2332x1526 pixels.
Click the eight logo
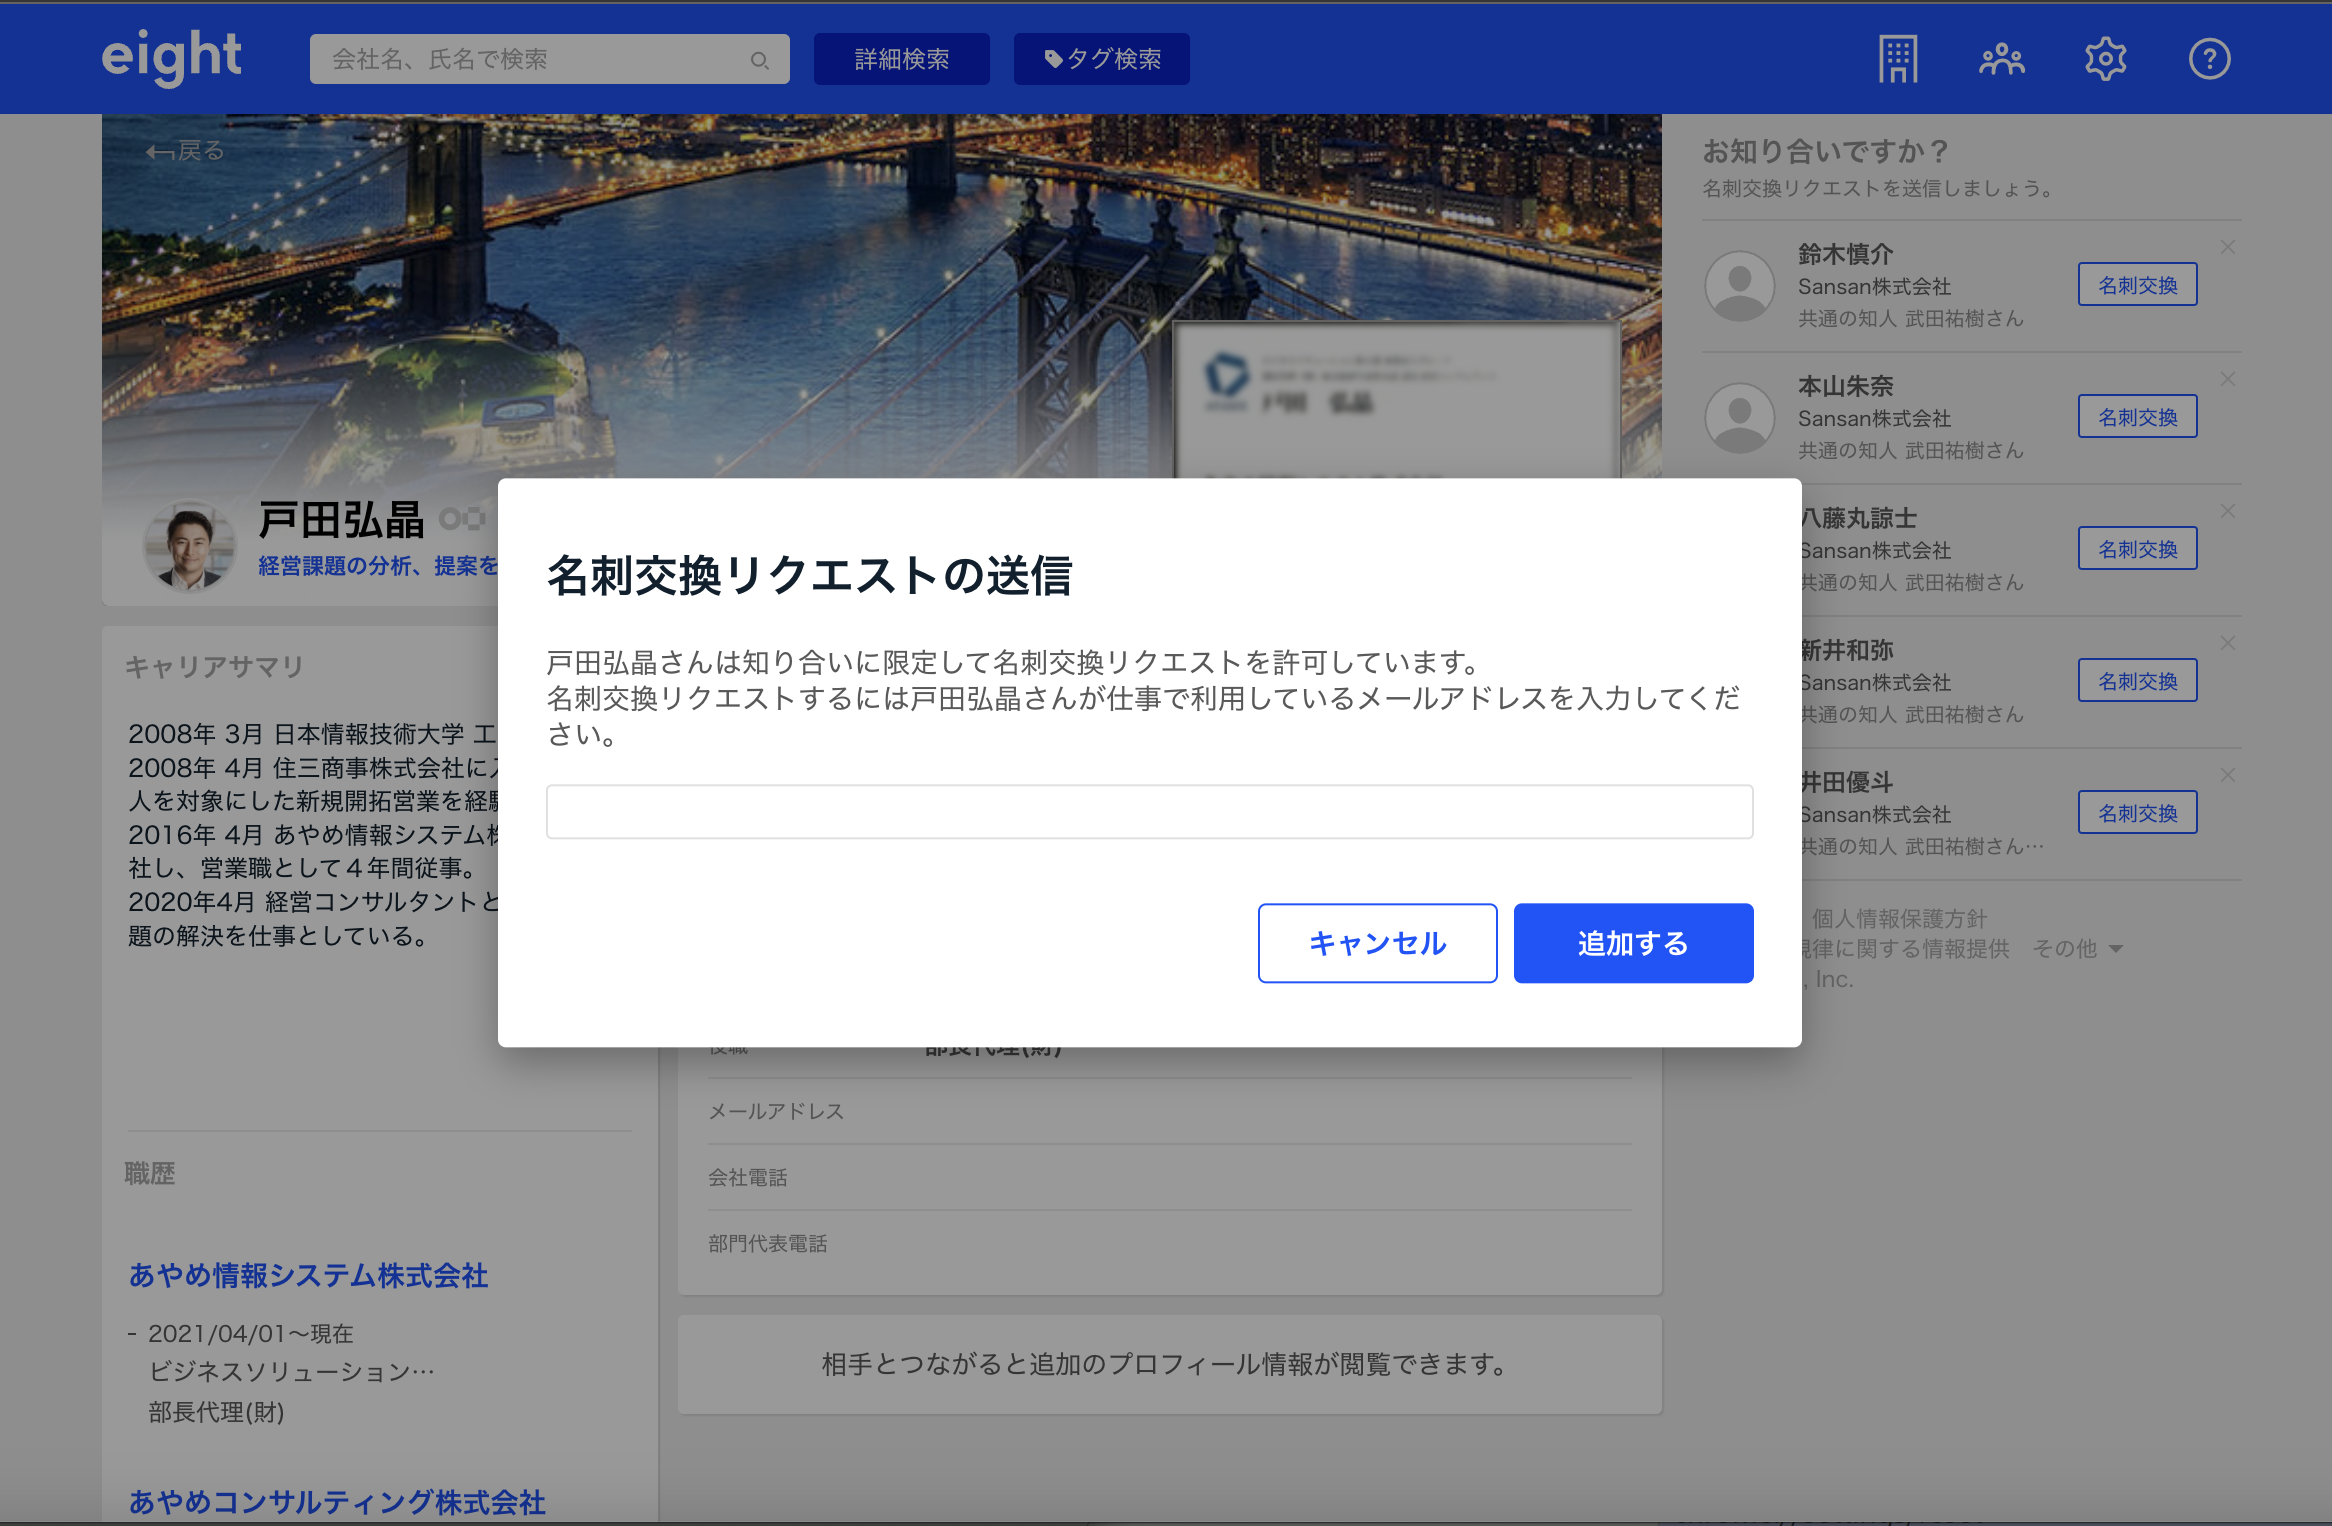point(171,57)
